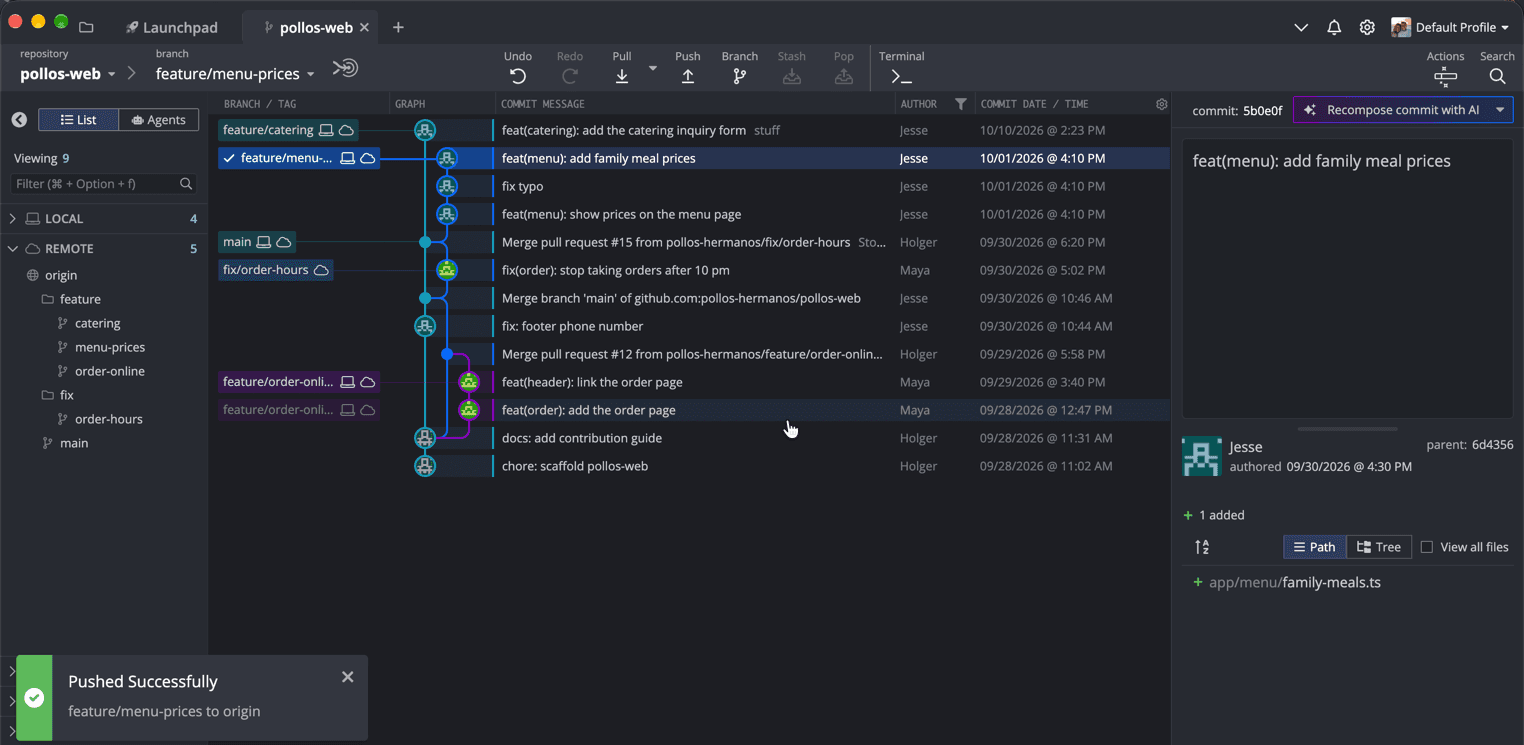Open the tab list chevron in title bar

pos(1301,27)
